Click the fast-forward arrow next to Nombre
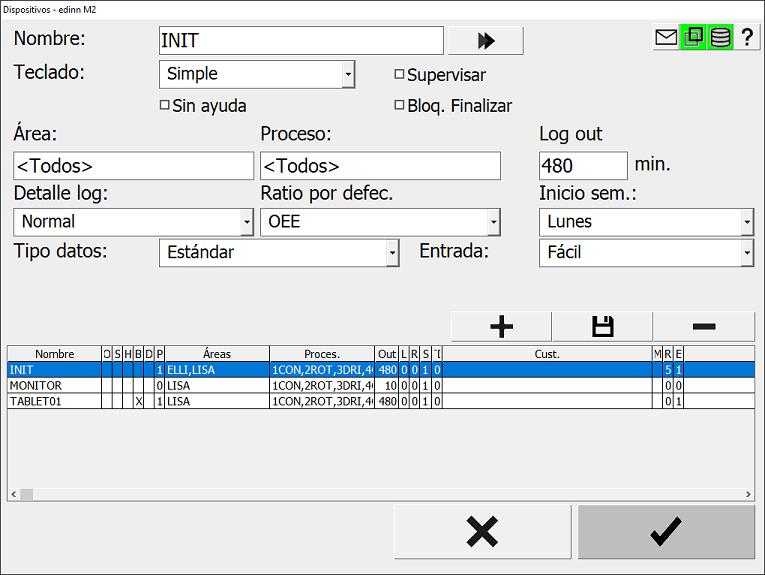 [x=485, y=40]
